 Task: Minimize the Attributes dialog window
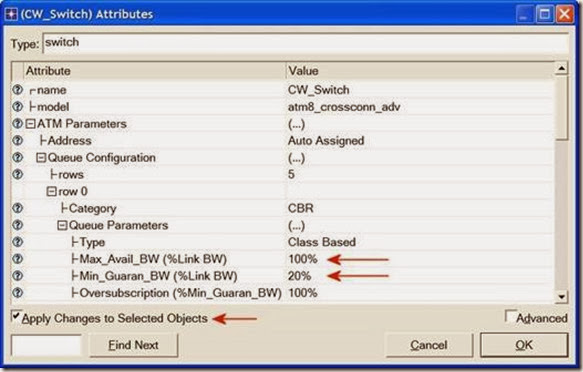(525, 15)
